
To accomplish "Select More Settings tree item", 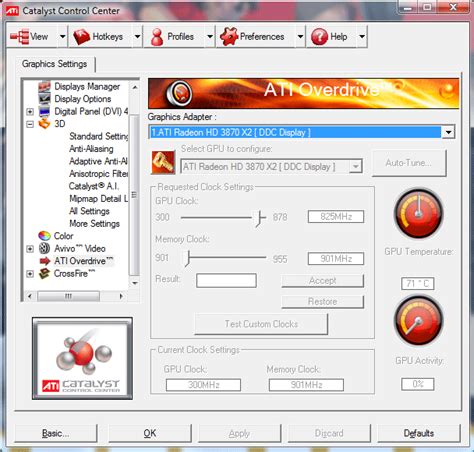I will [94, 224].
